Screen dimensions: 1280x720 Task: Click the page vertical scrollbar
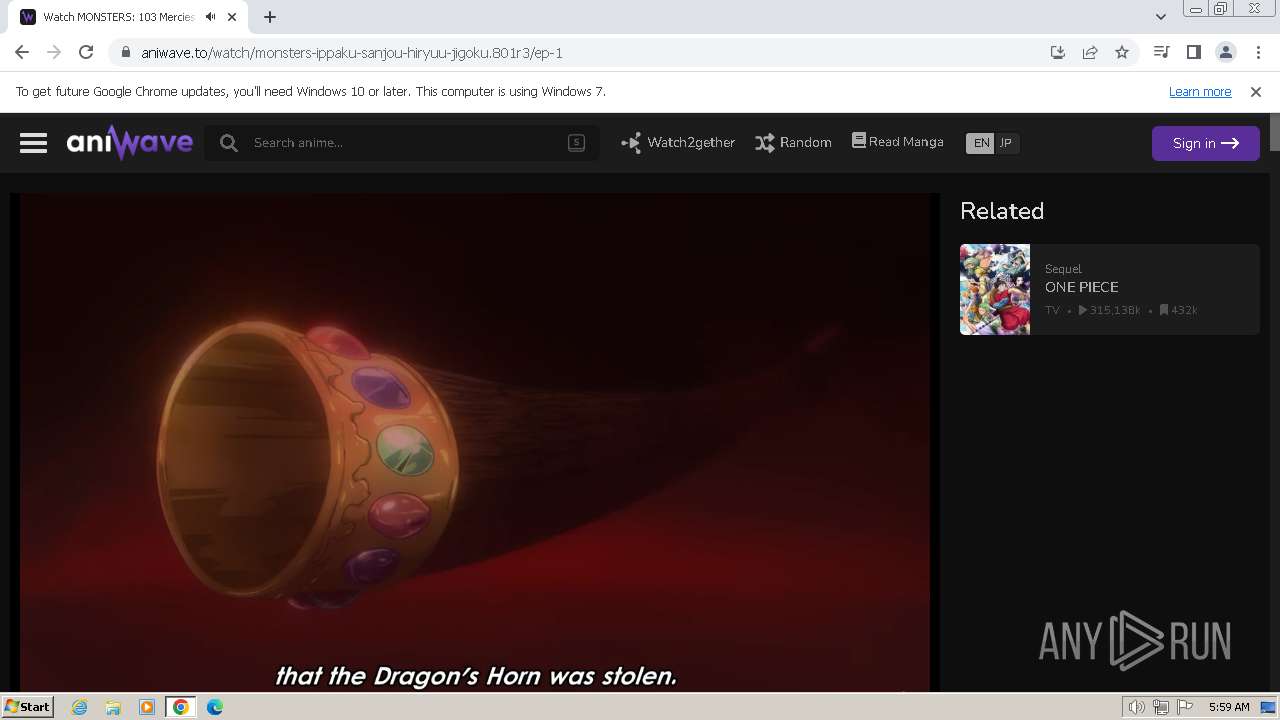coord(1274,132)
